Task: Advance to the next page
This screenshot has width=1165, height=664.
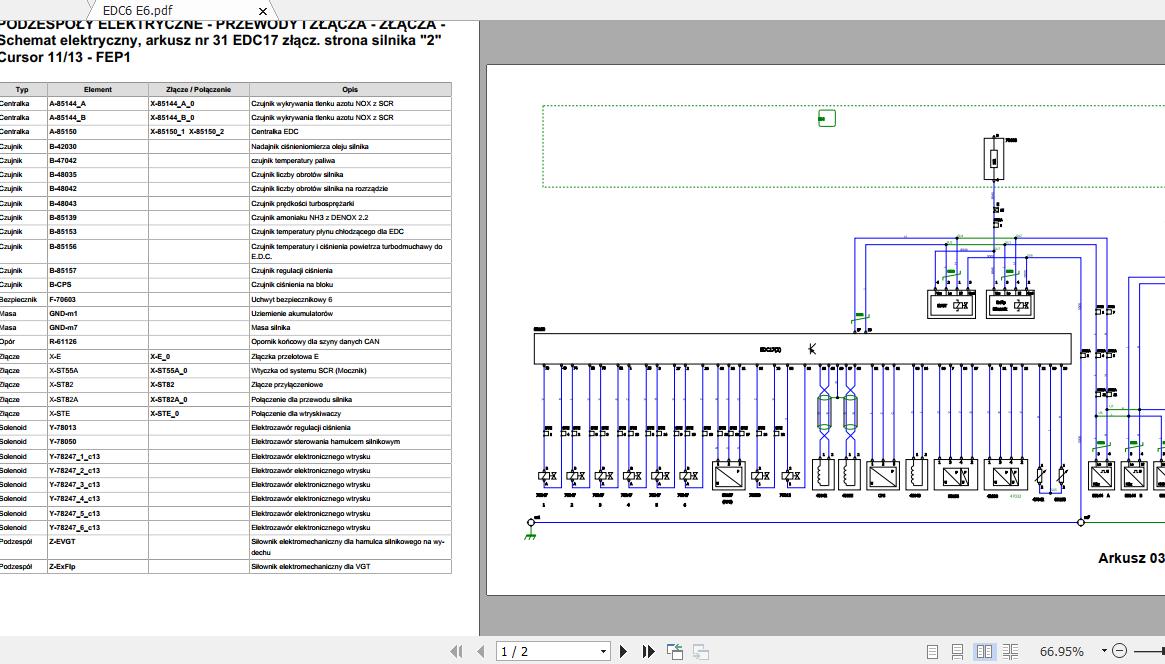Action: [624, 650]
